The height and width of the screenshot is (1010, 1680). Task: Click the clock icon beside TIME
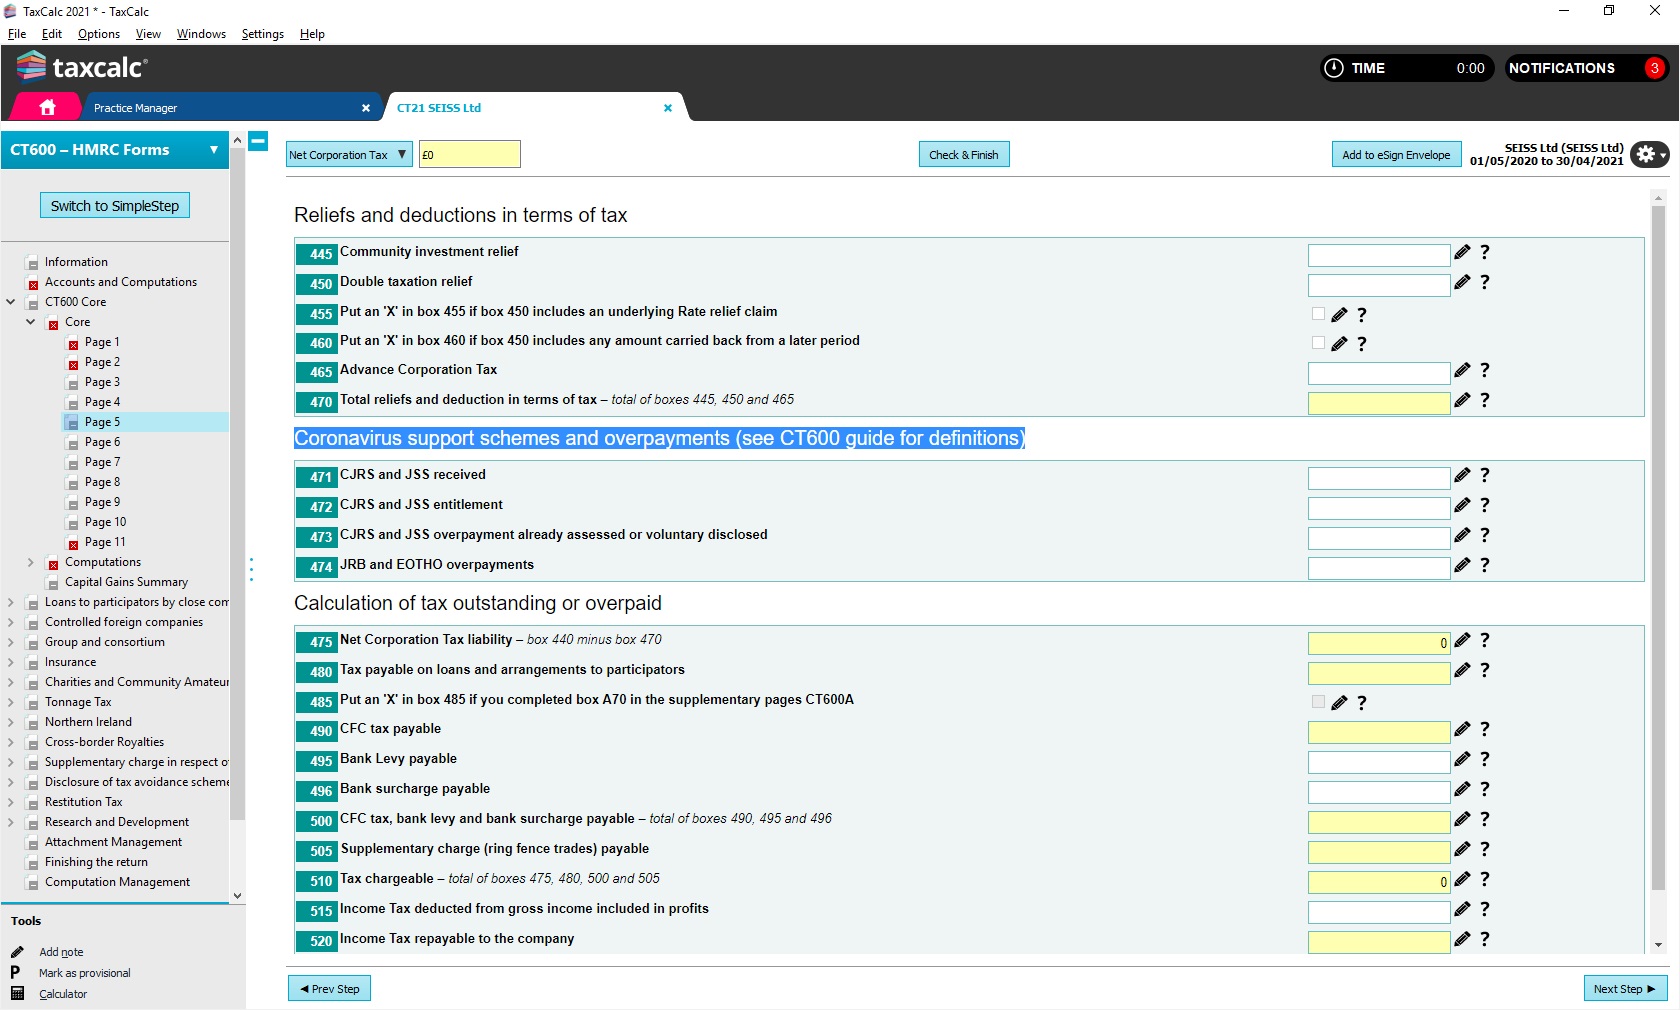[1333, 68]
